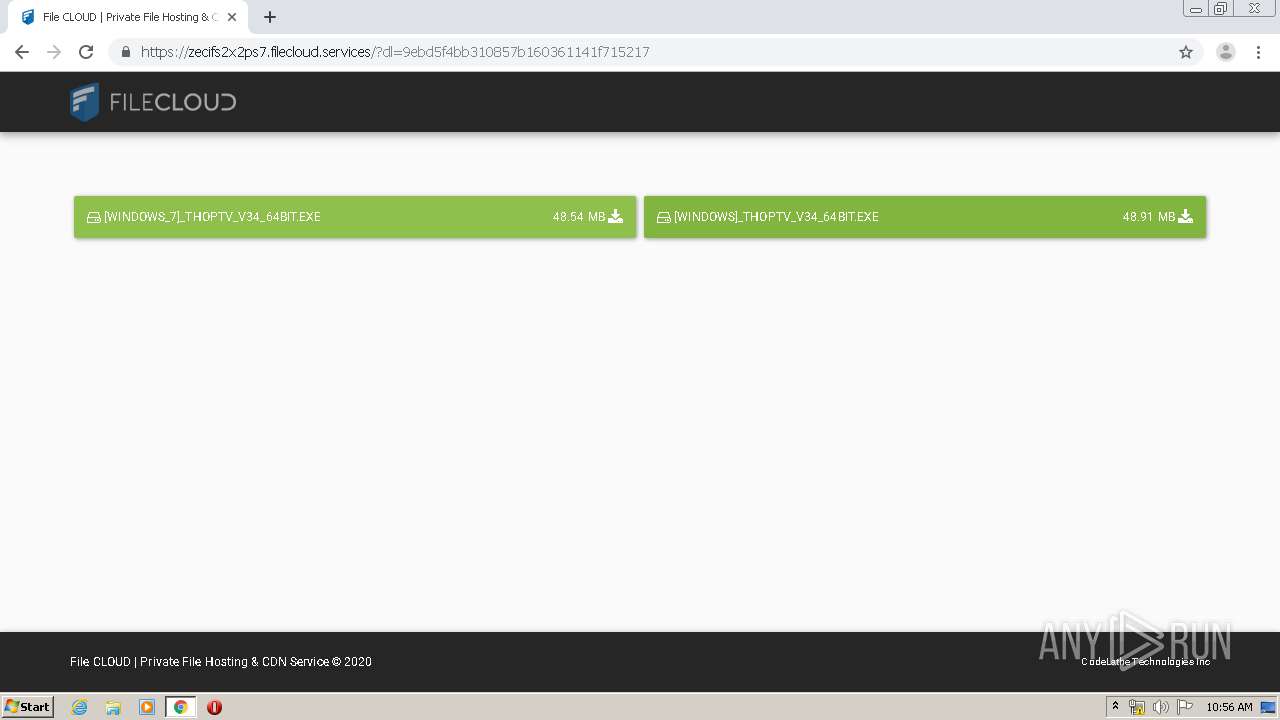Image resolution: width=1280 pixels, height=720 pixels.
Task: Click the 10:56 AM clock
Action: tap(1229, 707)
